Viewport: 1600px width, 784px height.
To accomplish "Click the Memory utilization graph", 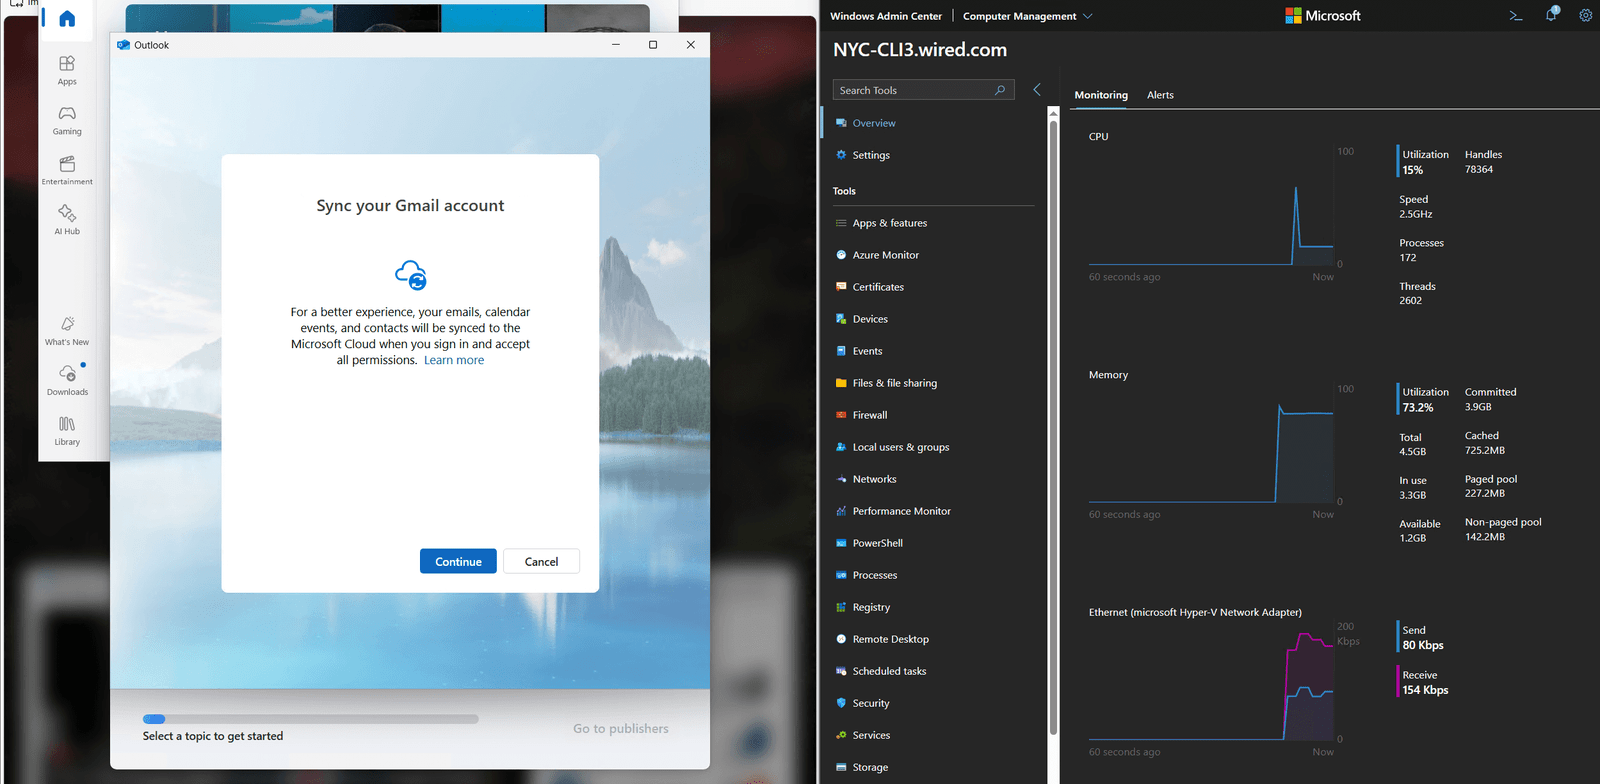I will click(x=1211, y=444).
